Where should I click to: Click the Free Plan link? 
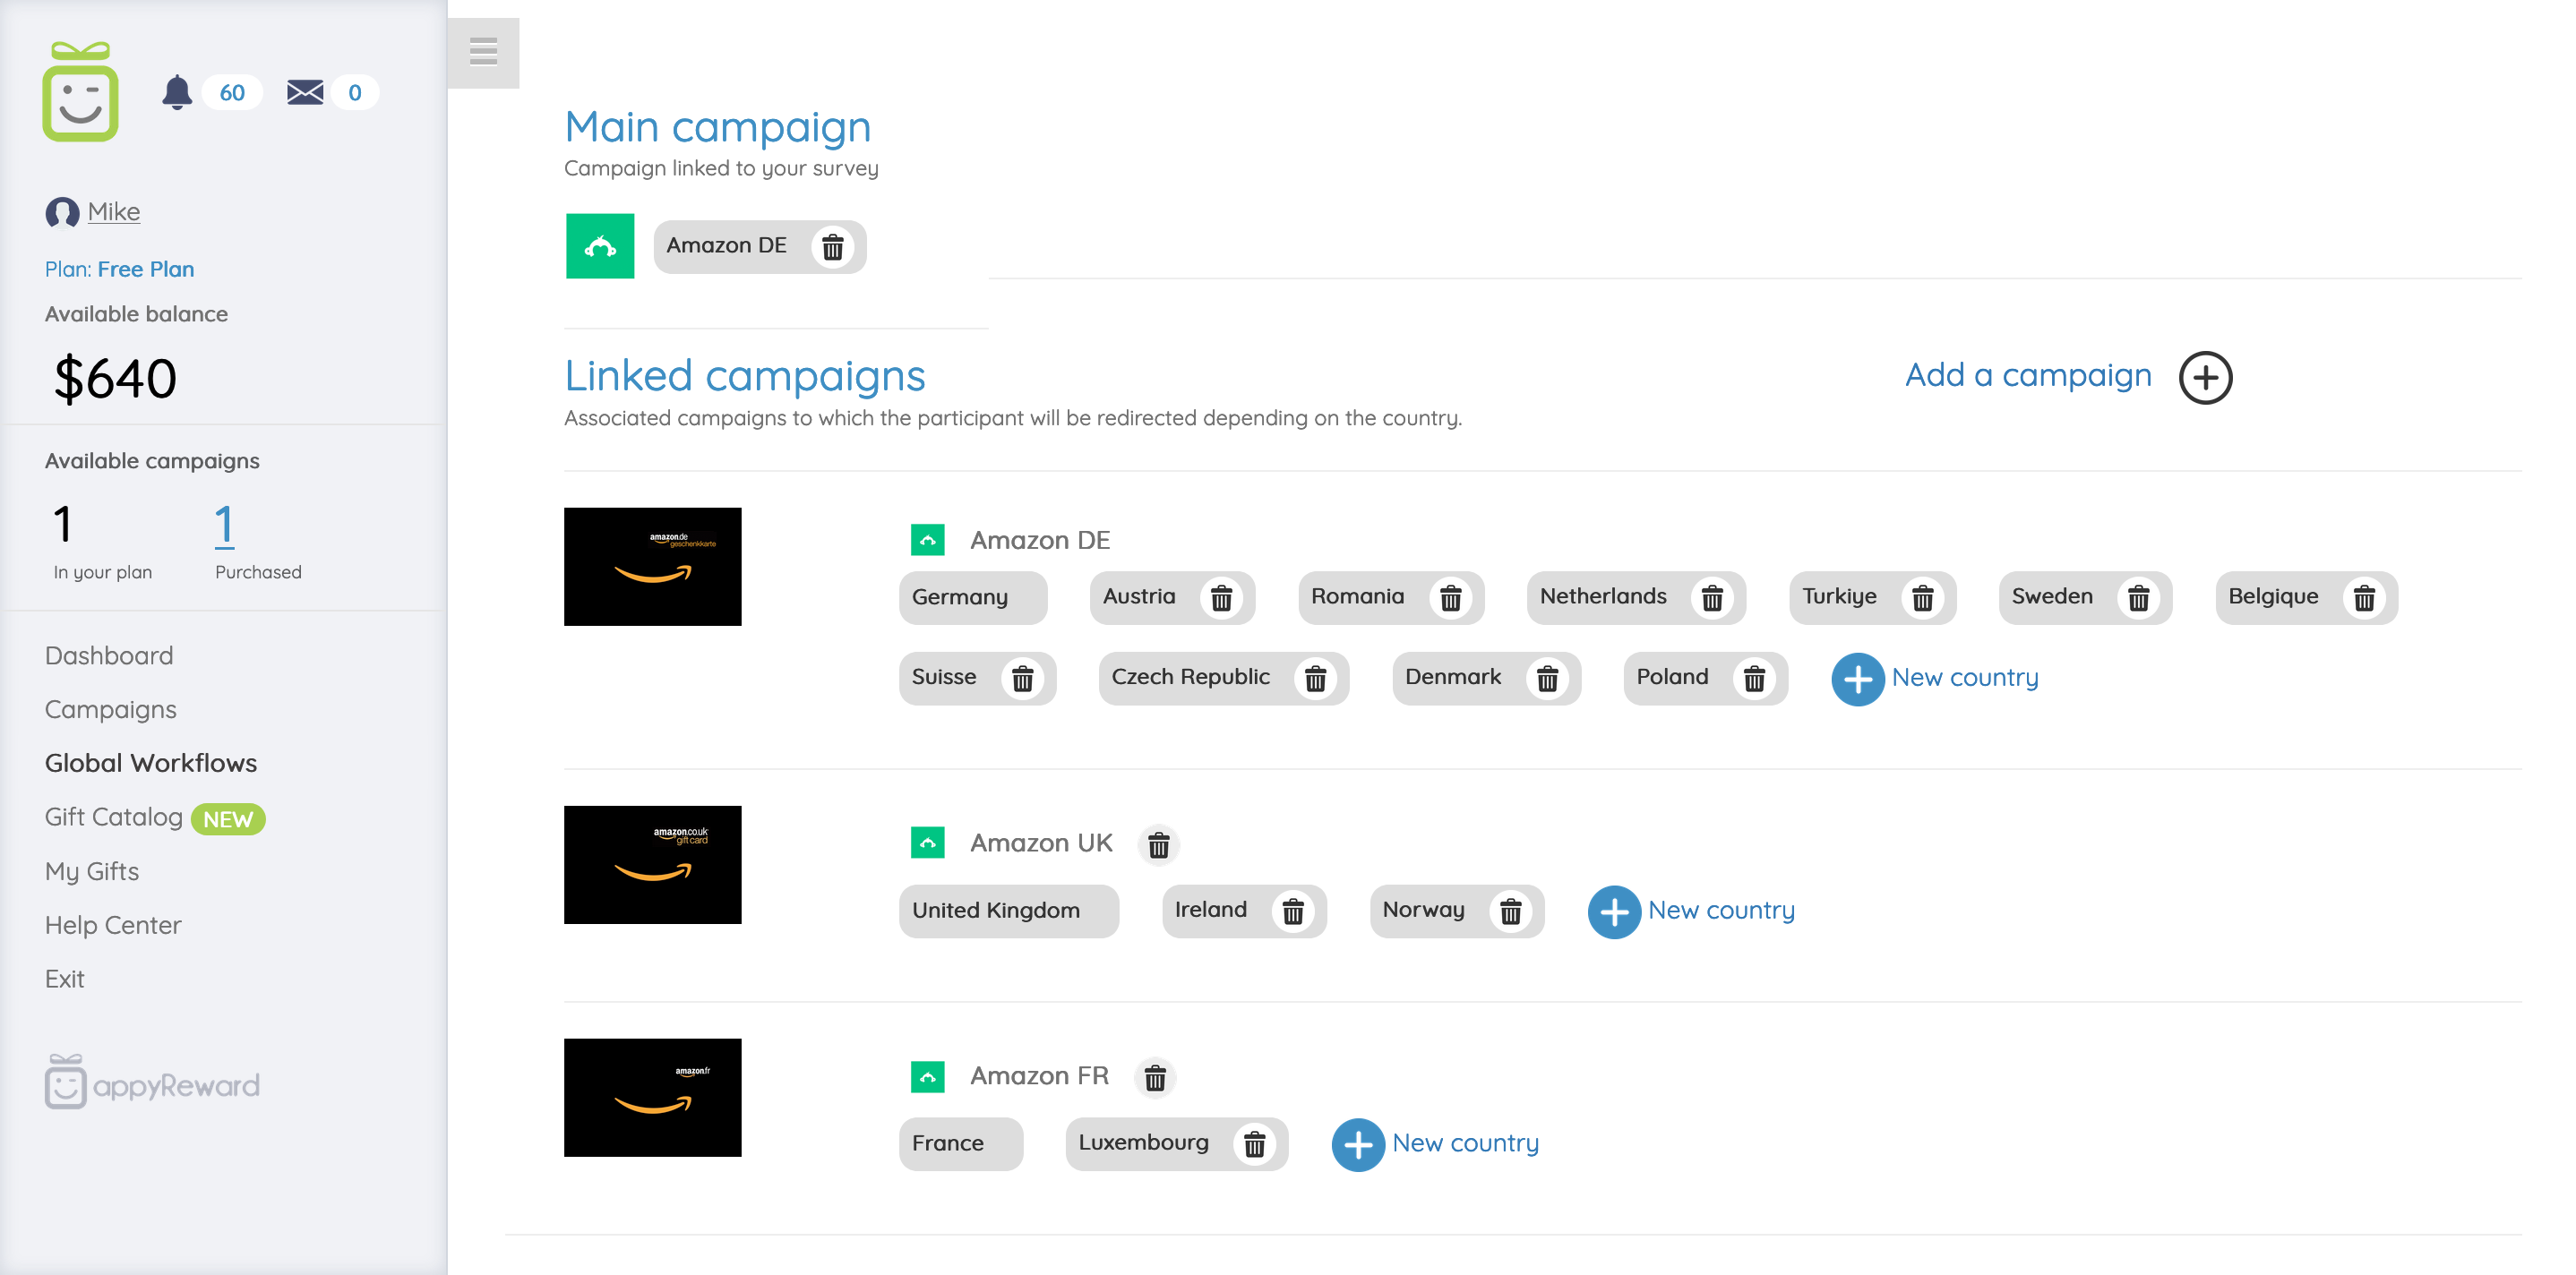point(146,269)
